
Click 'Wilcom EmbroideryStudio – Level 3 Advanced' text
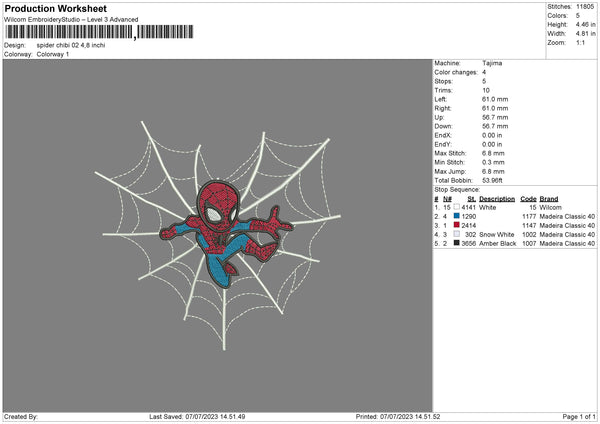71,20
